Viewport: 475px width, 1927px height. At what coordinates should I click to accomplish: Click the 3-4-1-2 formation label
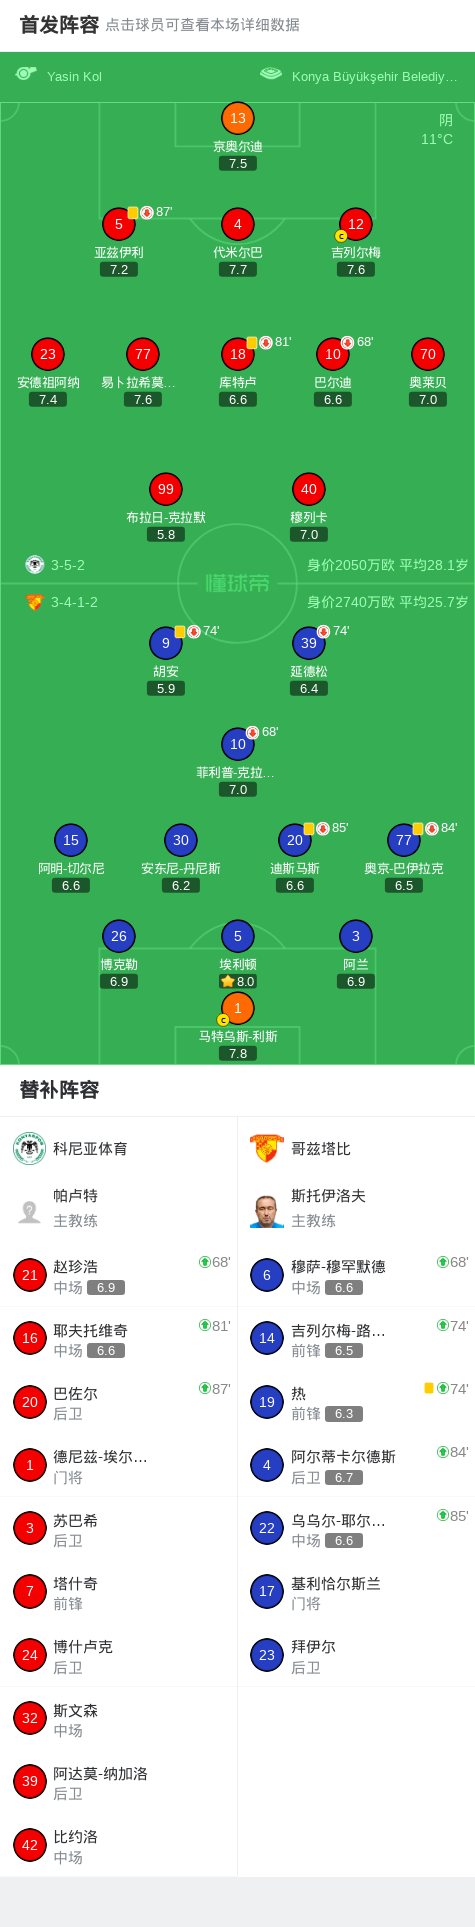coord(74,602)
